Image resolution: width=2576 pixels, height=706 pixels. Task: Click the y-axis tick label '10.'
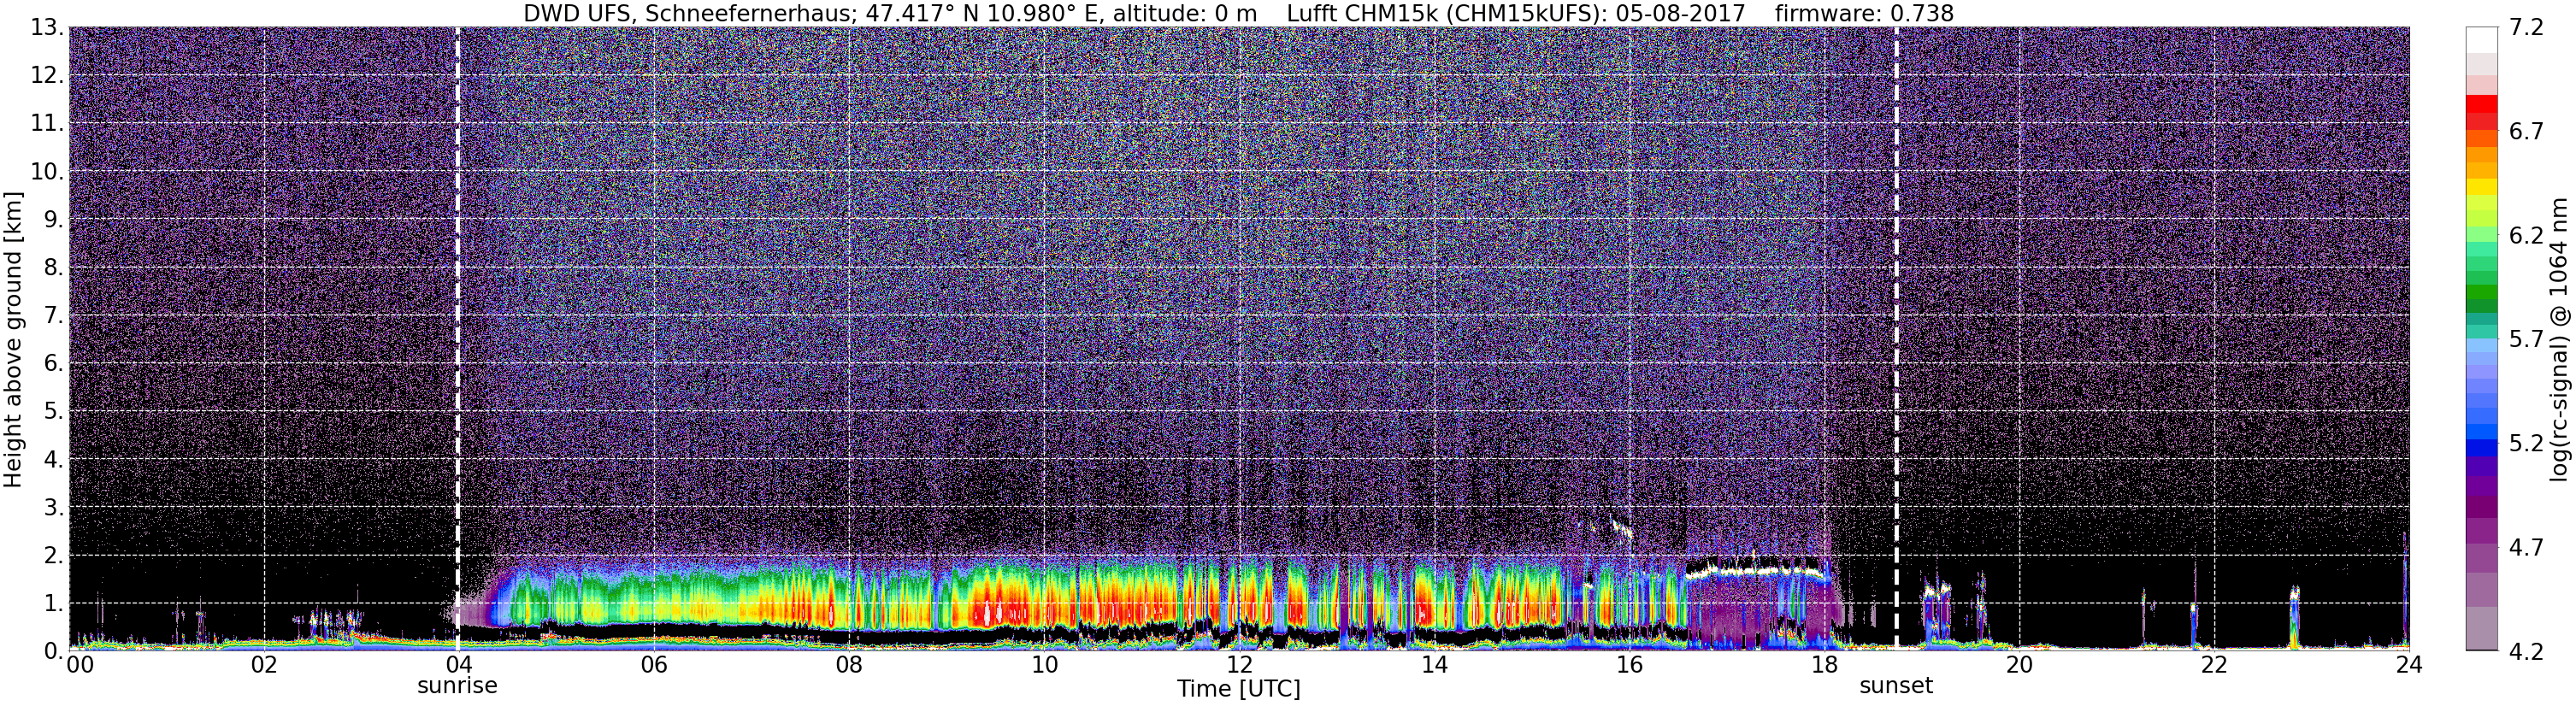coord(47,172)
